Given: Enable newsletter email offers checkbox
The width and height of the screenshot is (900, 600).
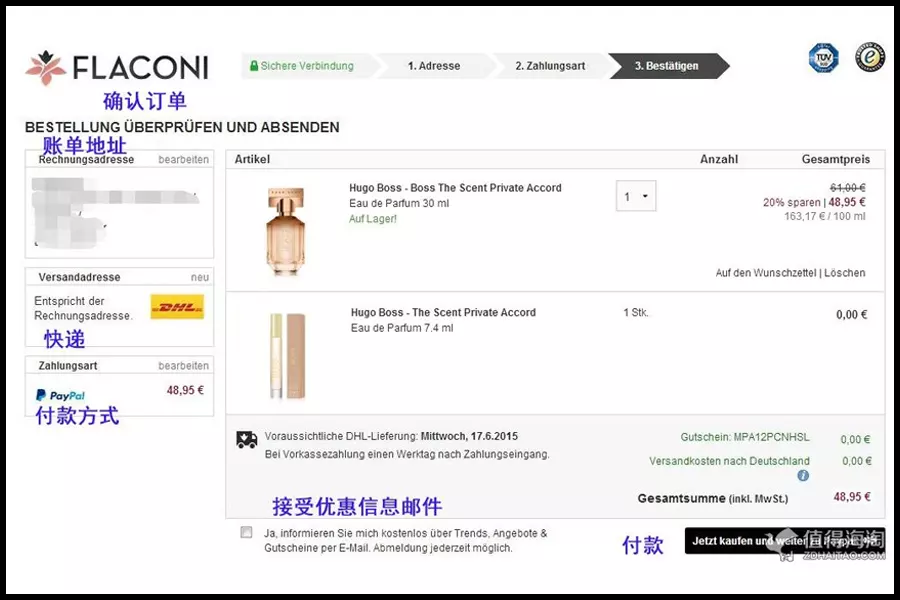Looking at the screenshot, I should tap(247, 533).
